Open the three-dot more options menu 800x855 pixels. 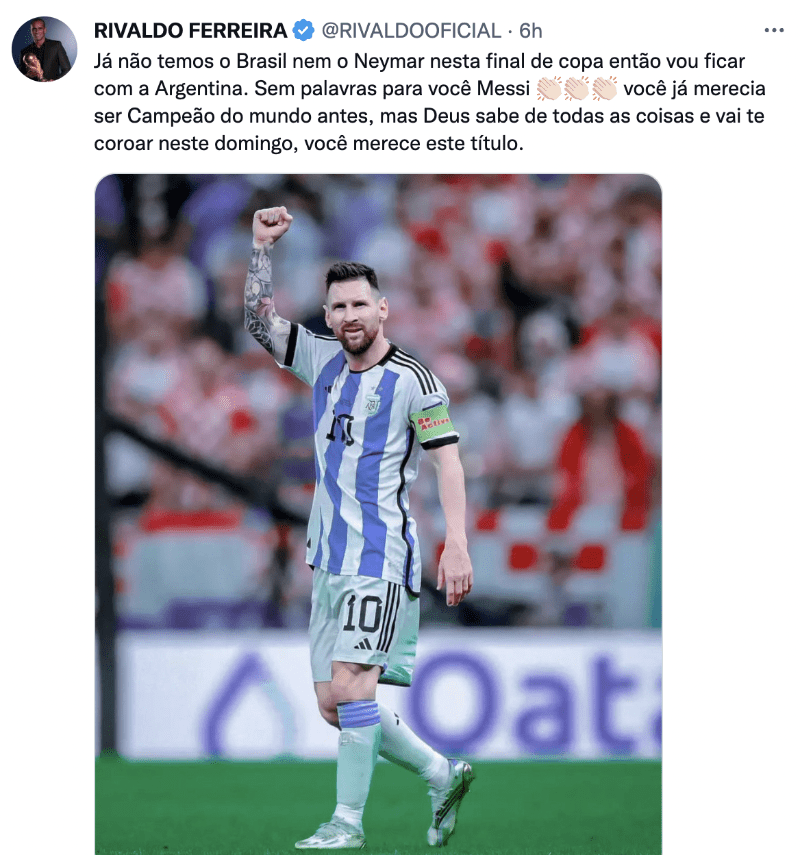773,31
